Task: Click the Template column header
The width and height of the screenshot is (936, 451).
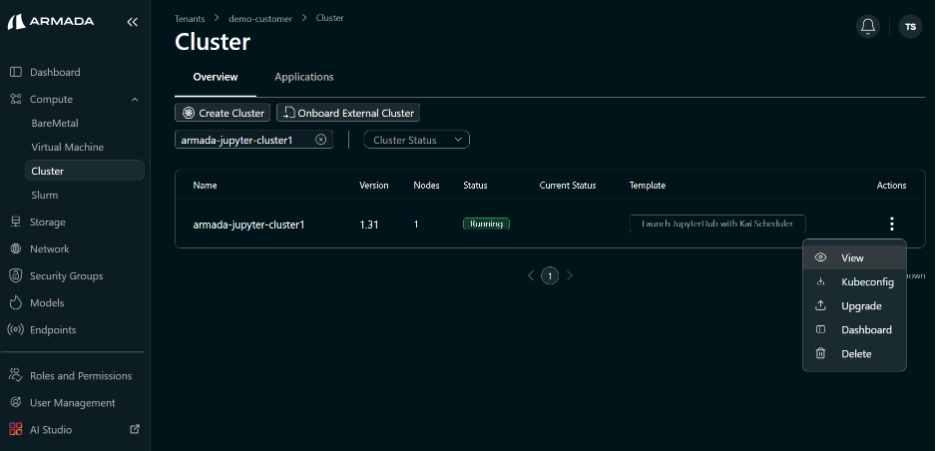Action: pos(647,186)
